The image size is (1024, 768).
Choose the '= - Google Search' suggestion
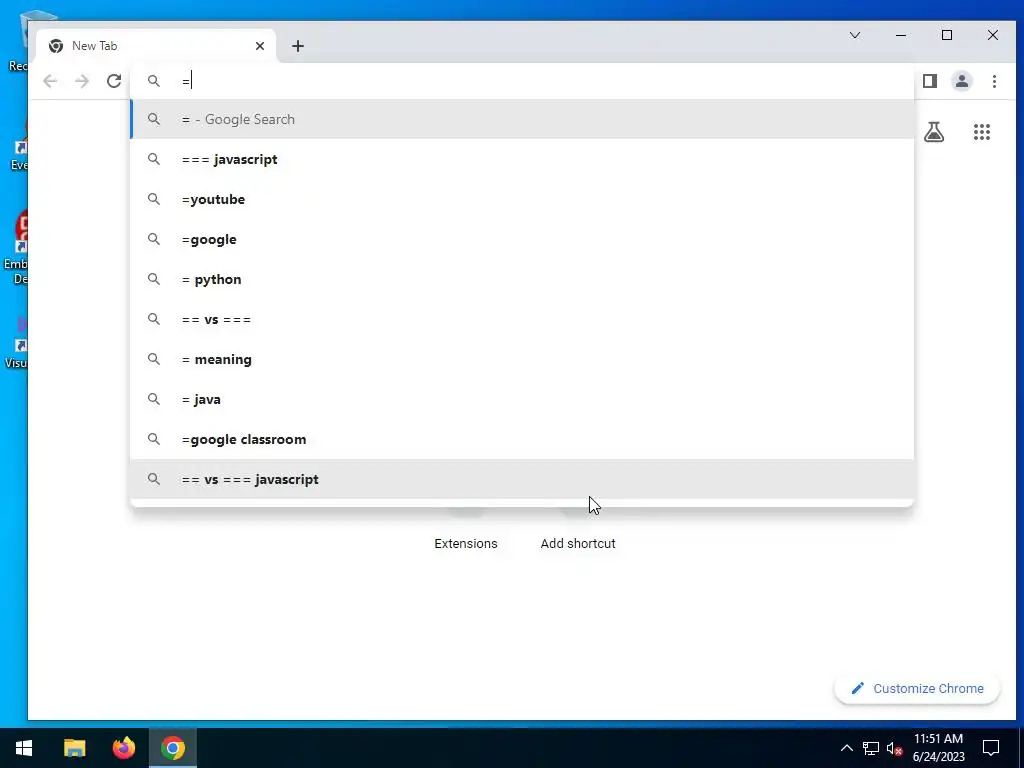pos(522,120)
